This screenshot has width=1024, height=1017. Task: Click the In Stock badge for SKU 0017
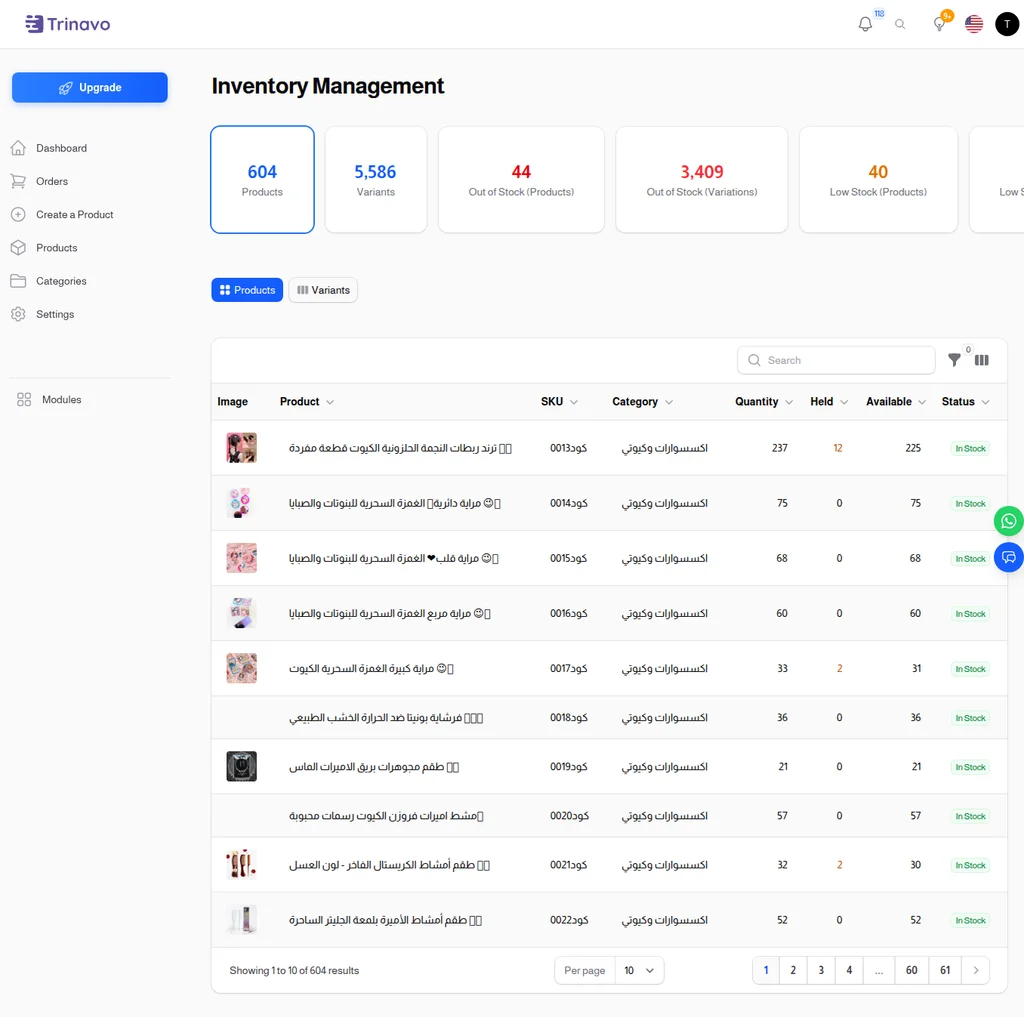(x=970, y=669)
